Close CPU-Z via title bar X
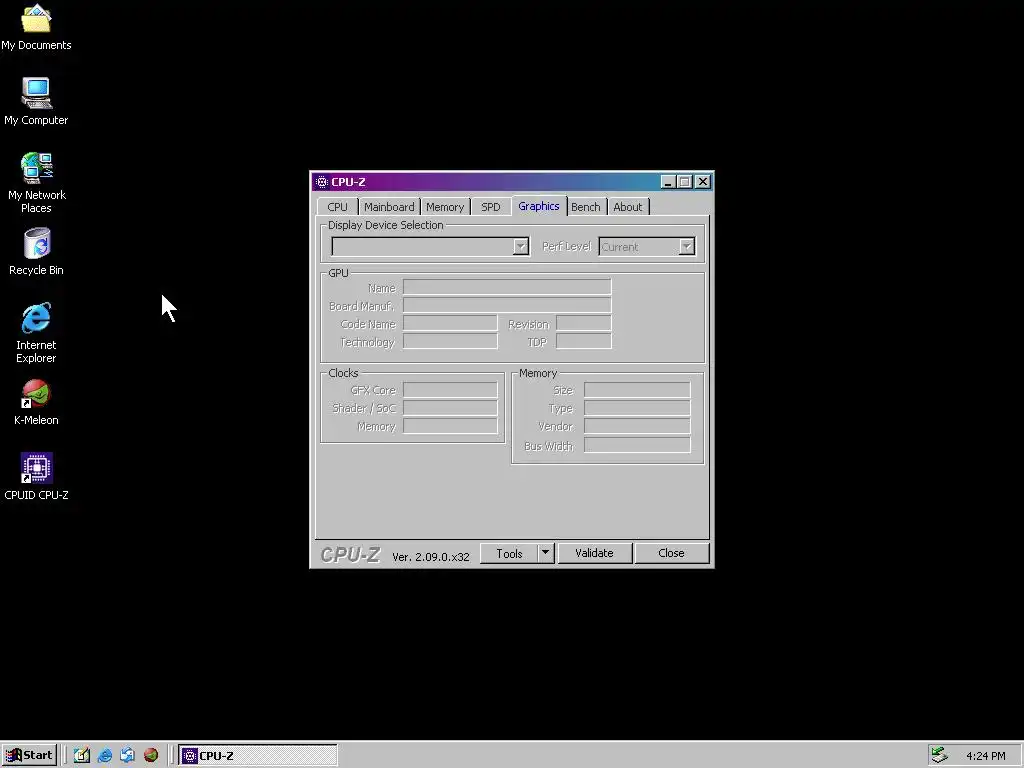The image size is (1024, 768). 703,182
